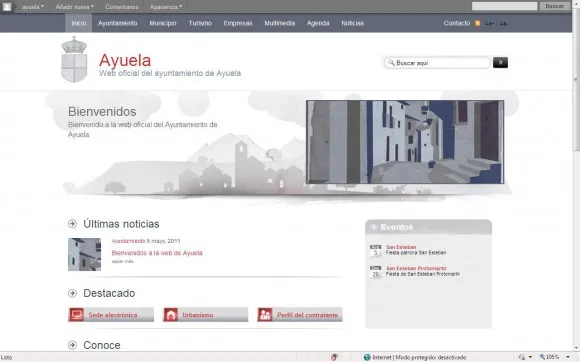Open the Turismo navigation item

200,23
